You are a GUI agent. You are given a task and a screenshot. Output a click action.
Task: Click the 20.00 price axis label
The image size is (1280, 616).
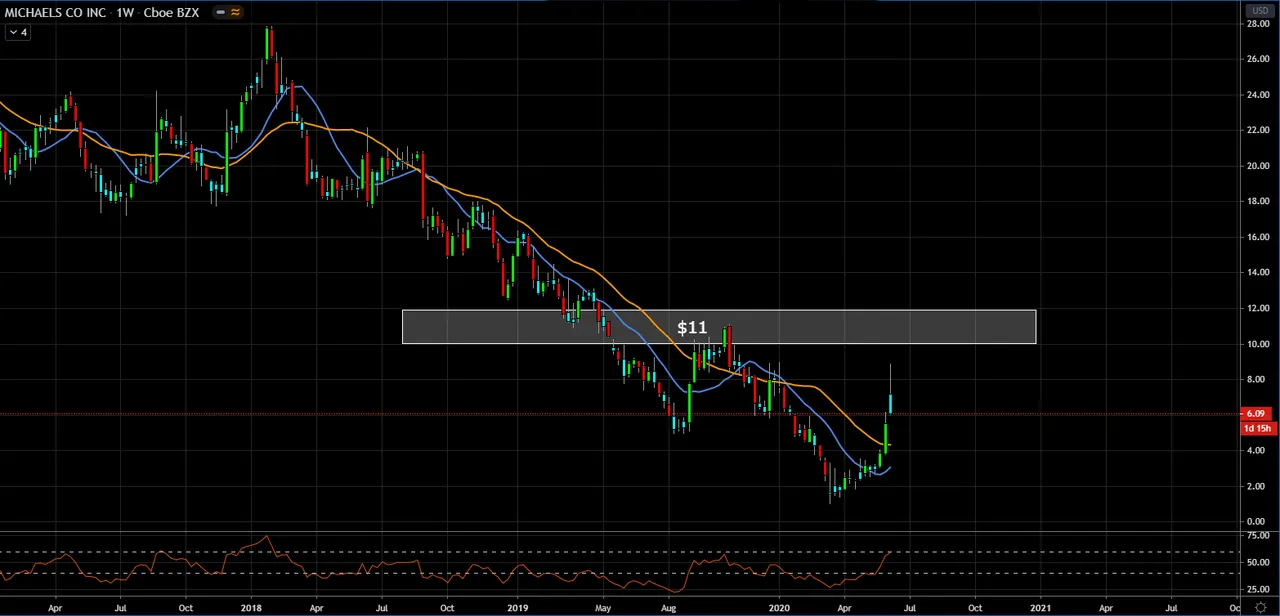[1258, 166]
